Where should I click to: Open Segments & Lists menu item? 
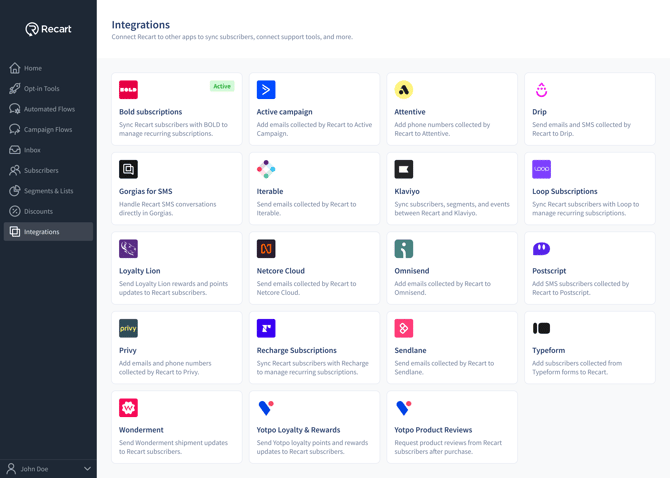point(48,191)
